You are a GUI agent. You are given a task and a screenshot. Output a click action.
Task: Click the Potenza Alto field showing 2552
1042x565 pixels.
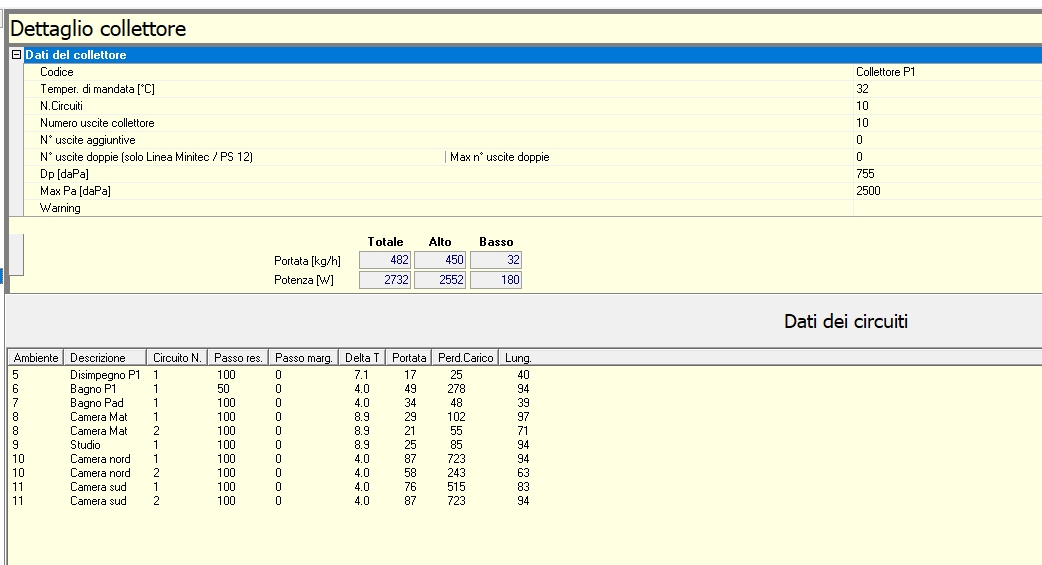point(440,280)
